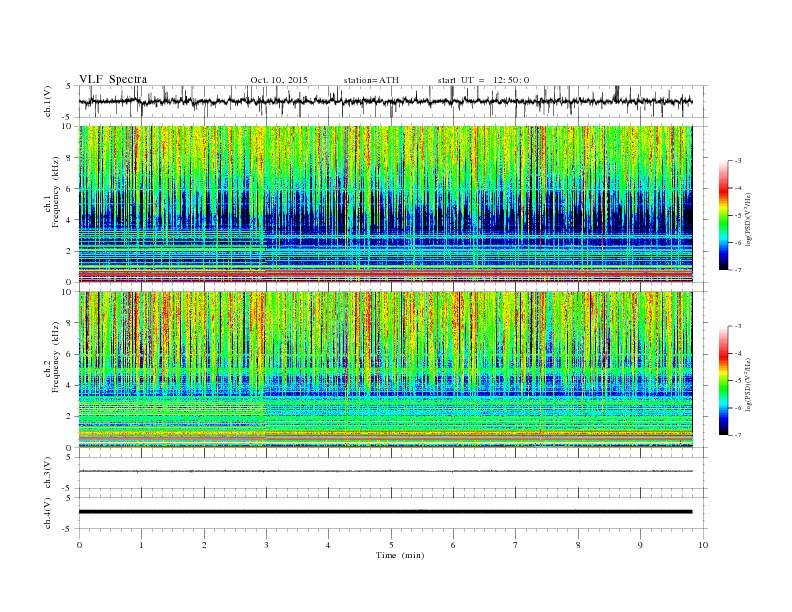Screen dimensions: 792x612
Task: Click the "ch.1(V)" waveform axis label
Action: pyautogui.click(x=48, y=101)
